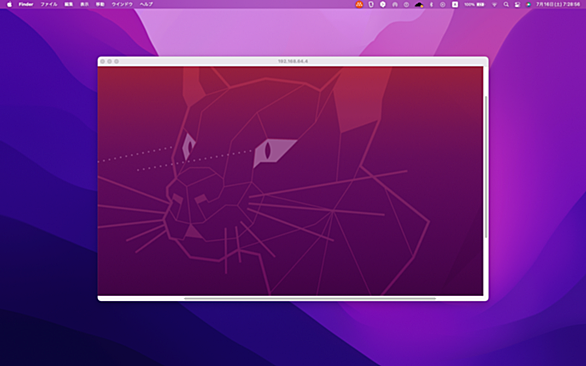The height and width of the screenshot is (366, 586).
Task: Click the white square input source icon
Action: 455,4
